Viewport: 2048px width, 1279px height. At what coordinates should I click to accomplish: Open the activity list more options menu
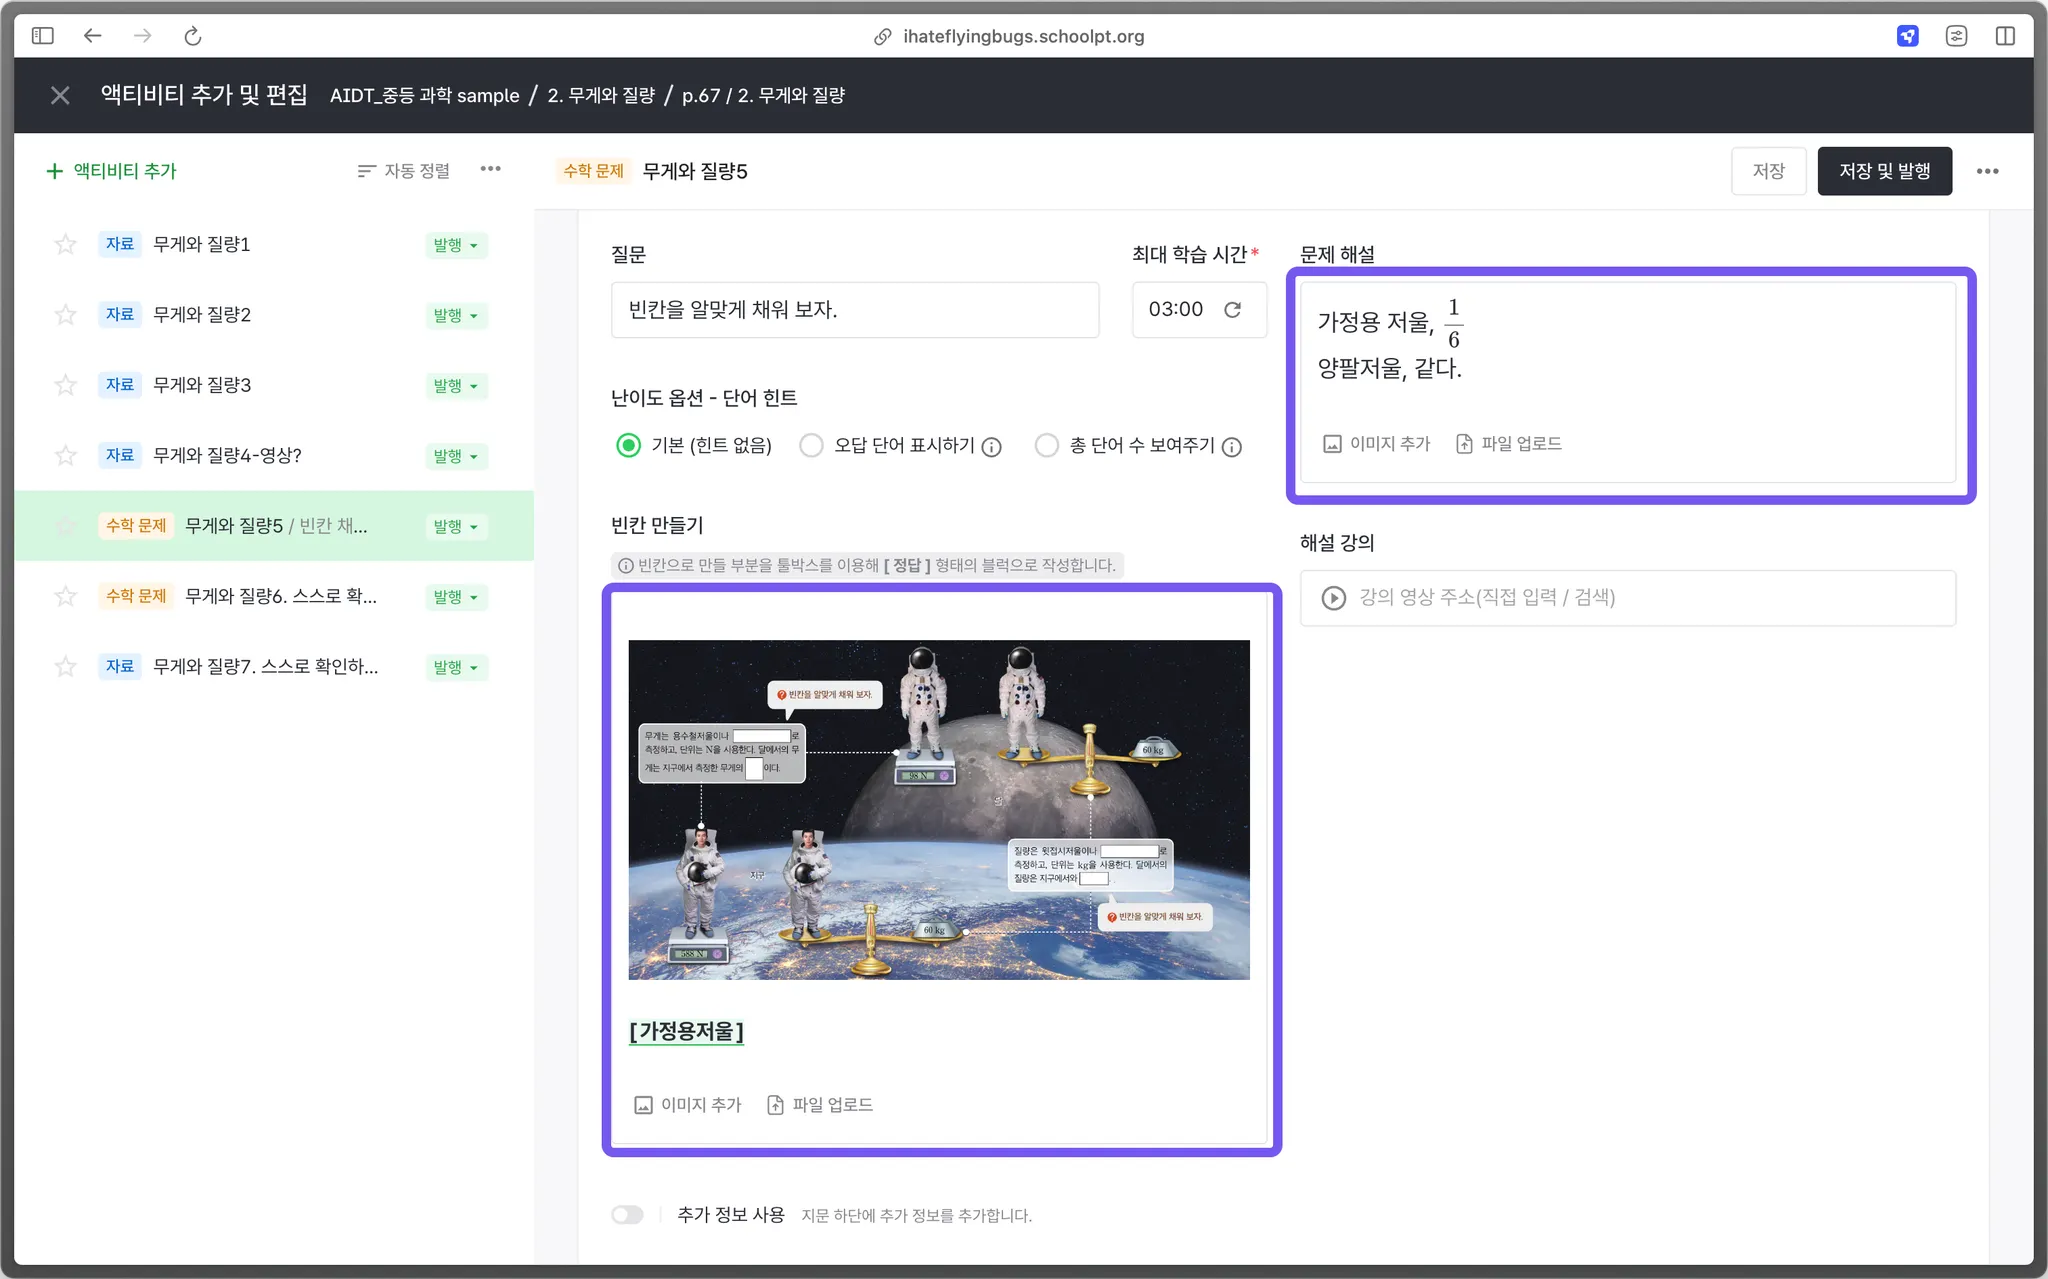click(x=490, y=170)
